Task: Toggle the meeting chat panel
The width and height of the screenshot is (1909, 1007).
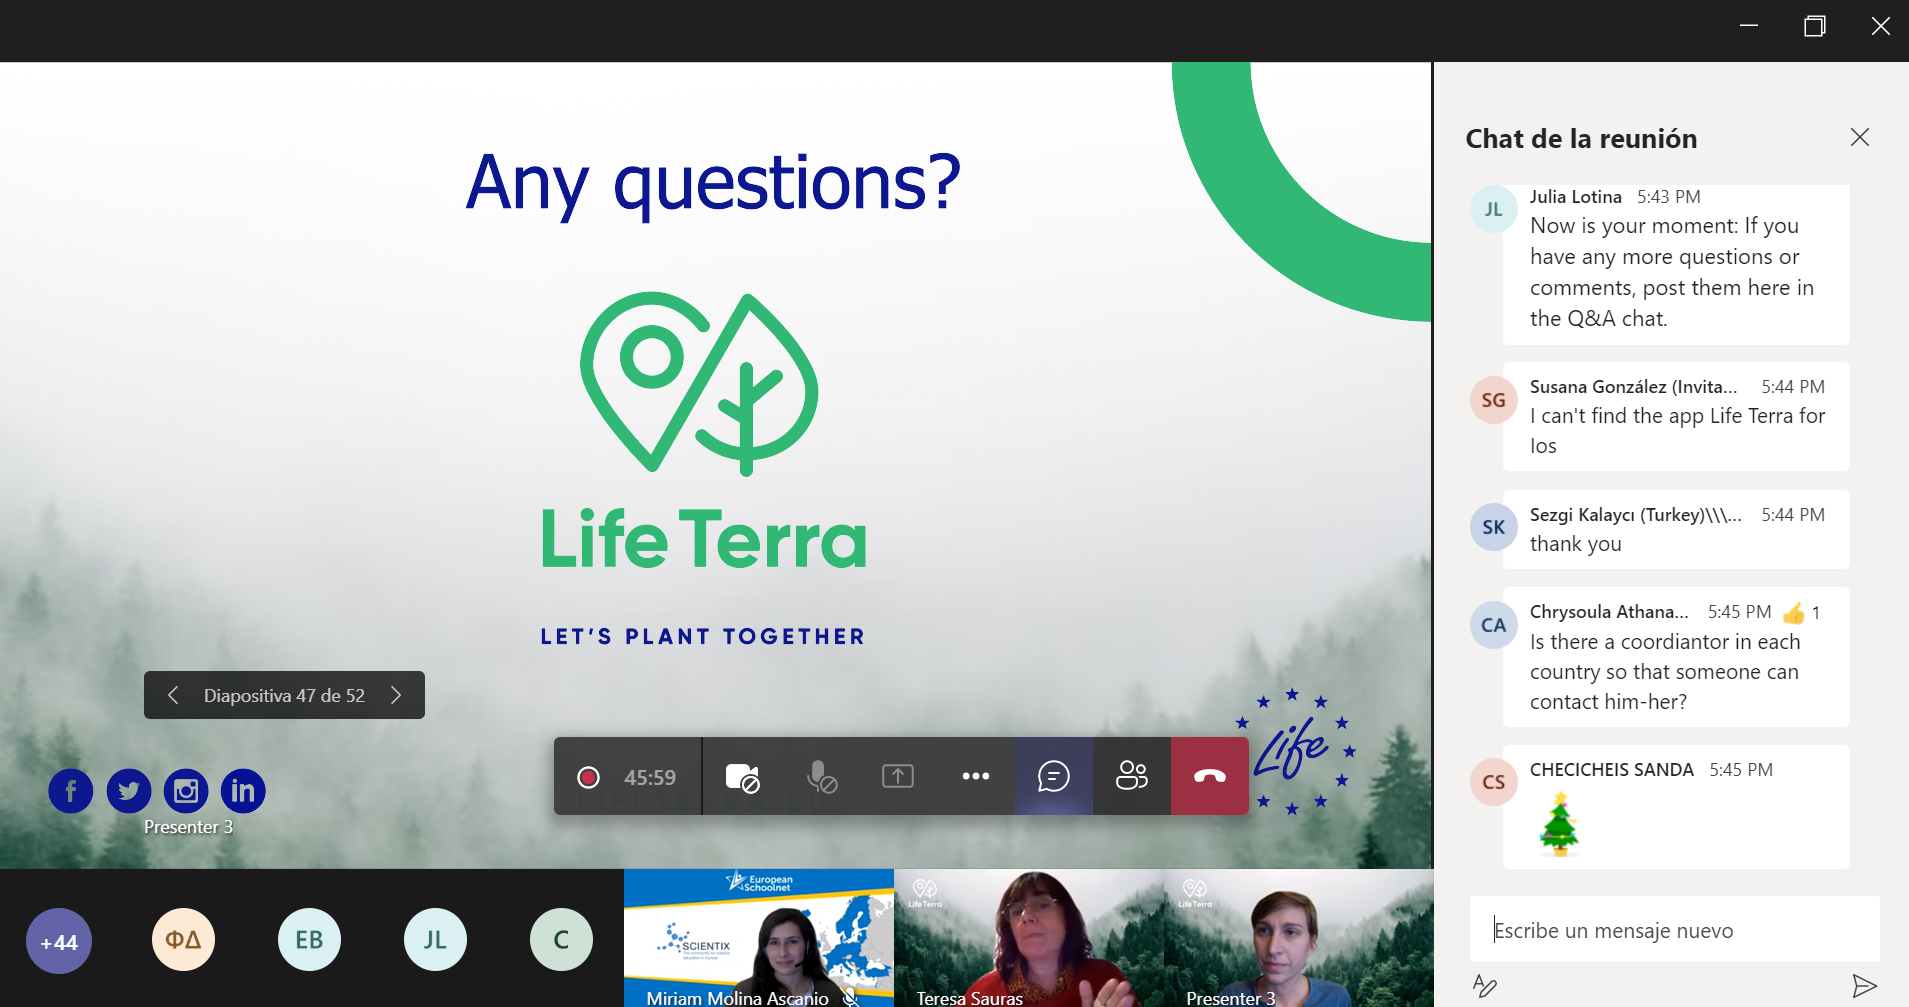Action: [1054, 776]
